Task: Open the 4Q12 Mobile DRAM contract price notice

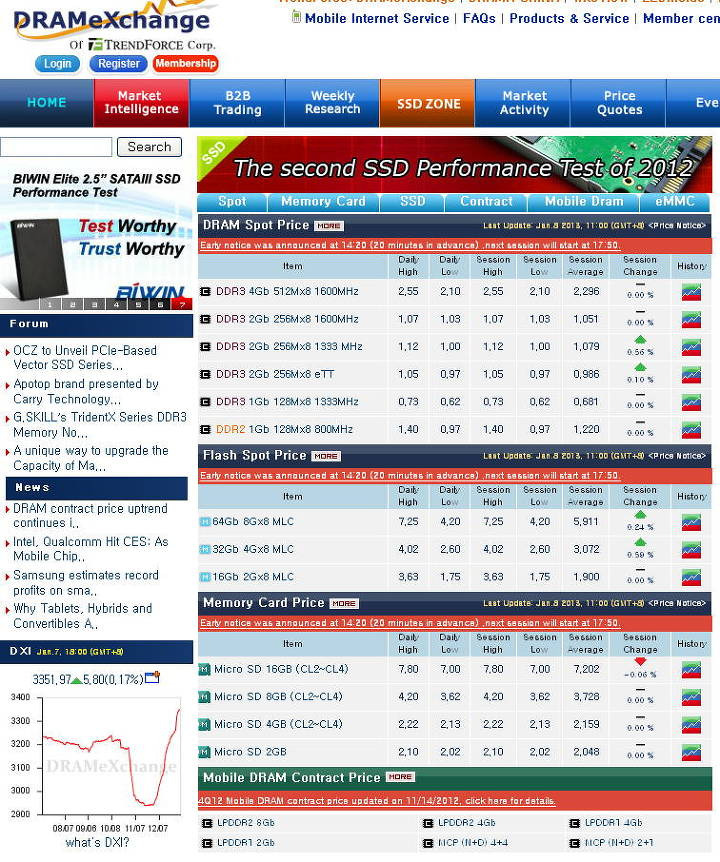Action: coord(377,801)
